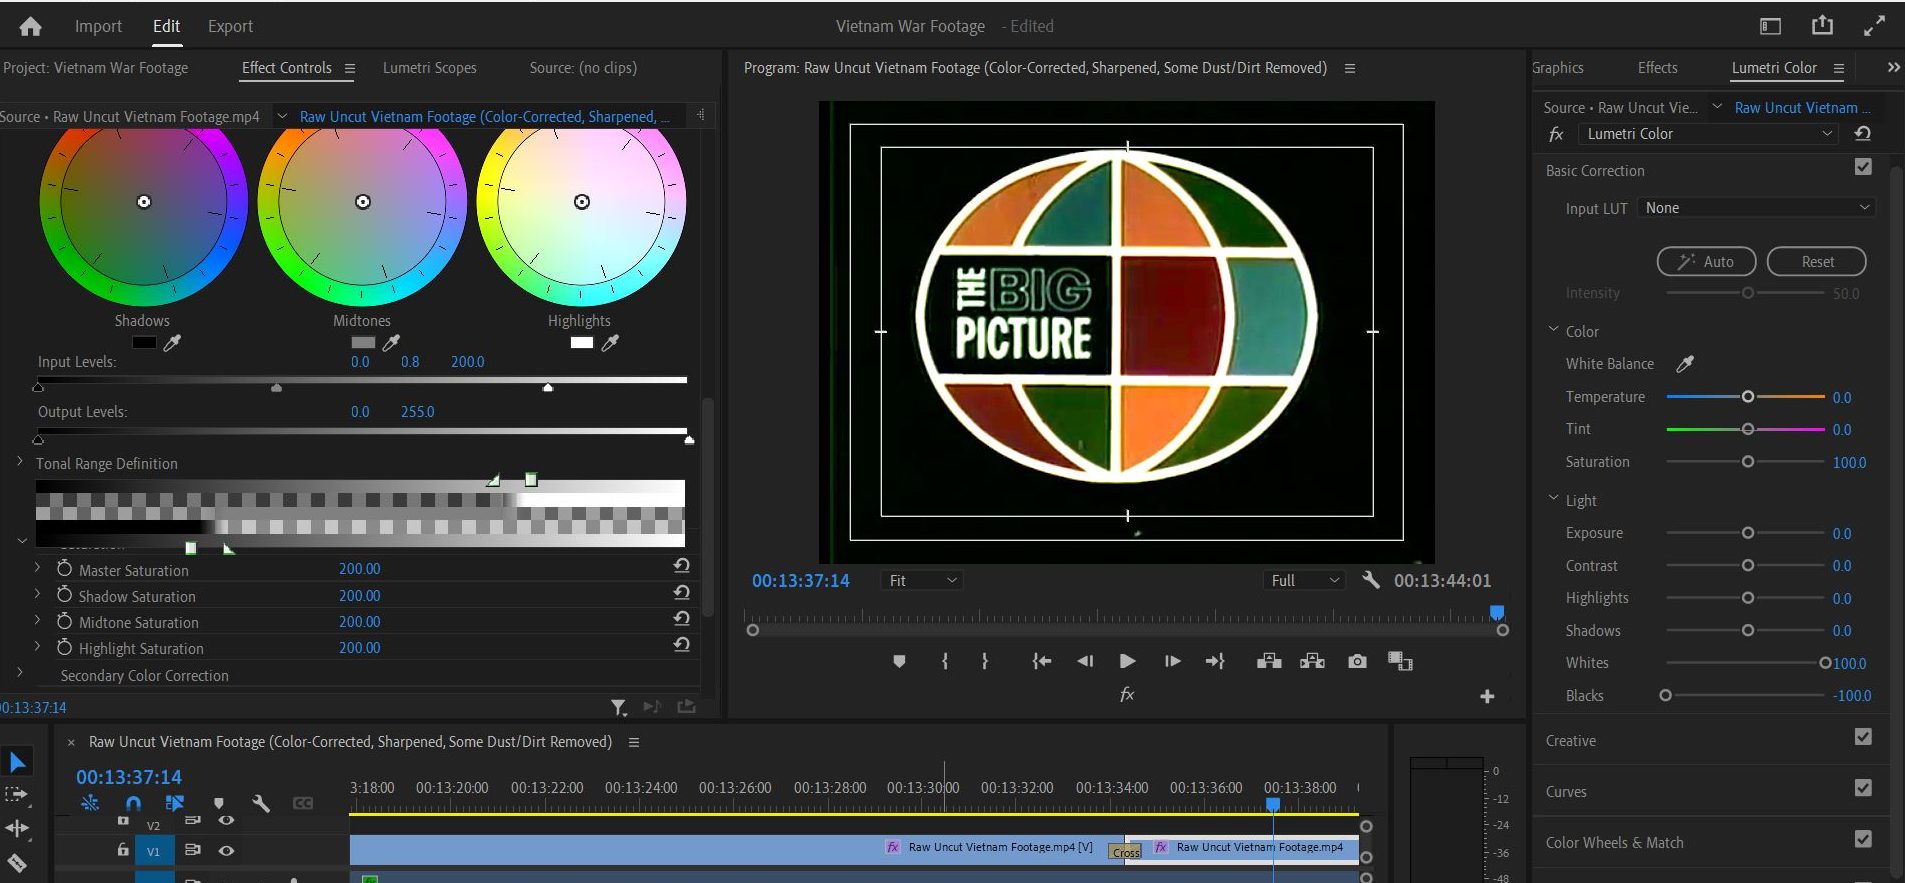Expand Tonal Range Definition

pos(20,462)
